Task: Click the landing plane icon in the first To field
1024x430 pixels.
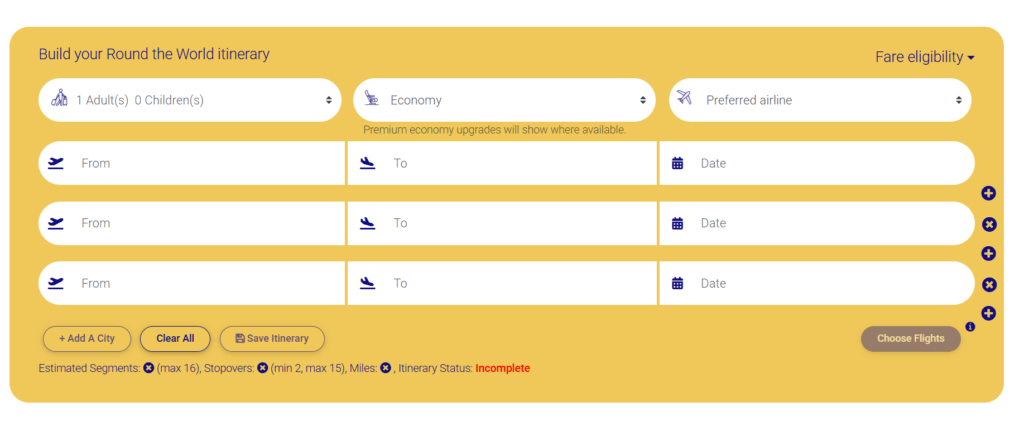Action: 368,163
